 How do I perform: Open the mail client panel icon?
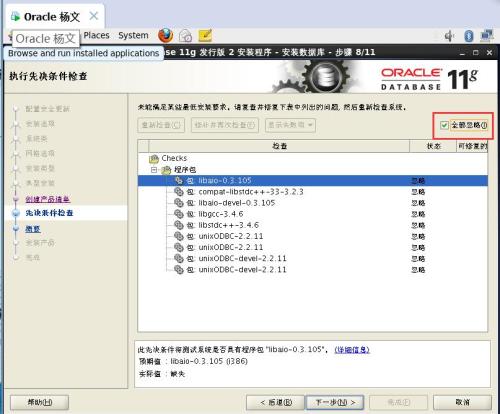[185, 36]
